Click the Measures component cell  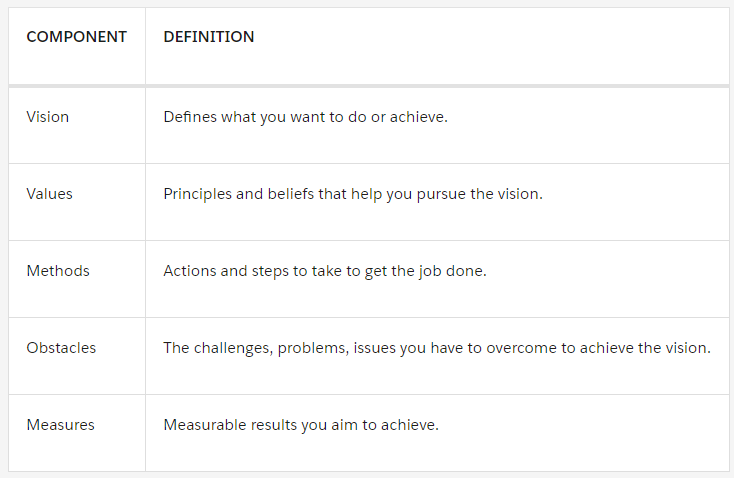point(60,424)
